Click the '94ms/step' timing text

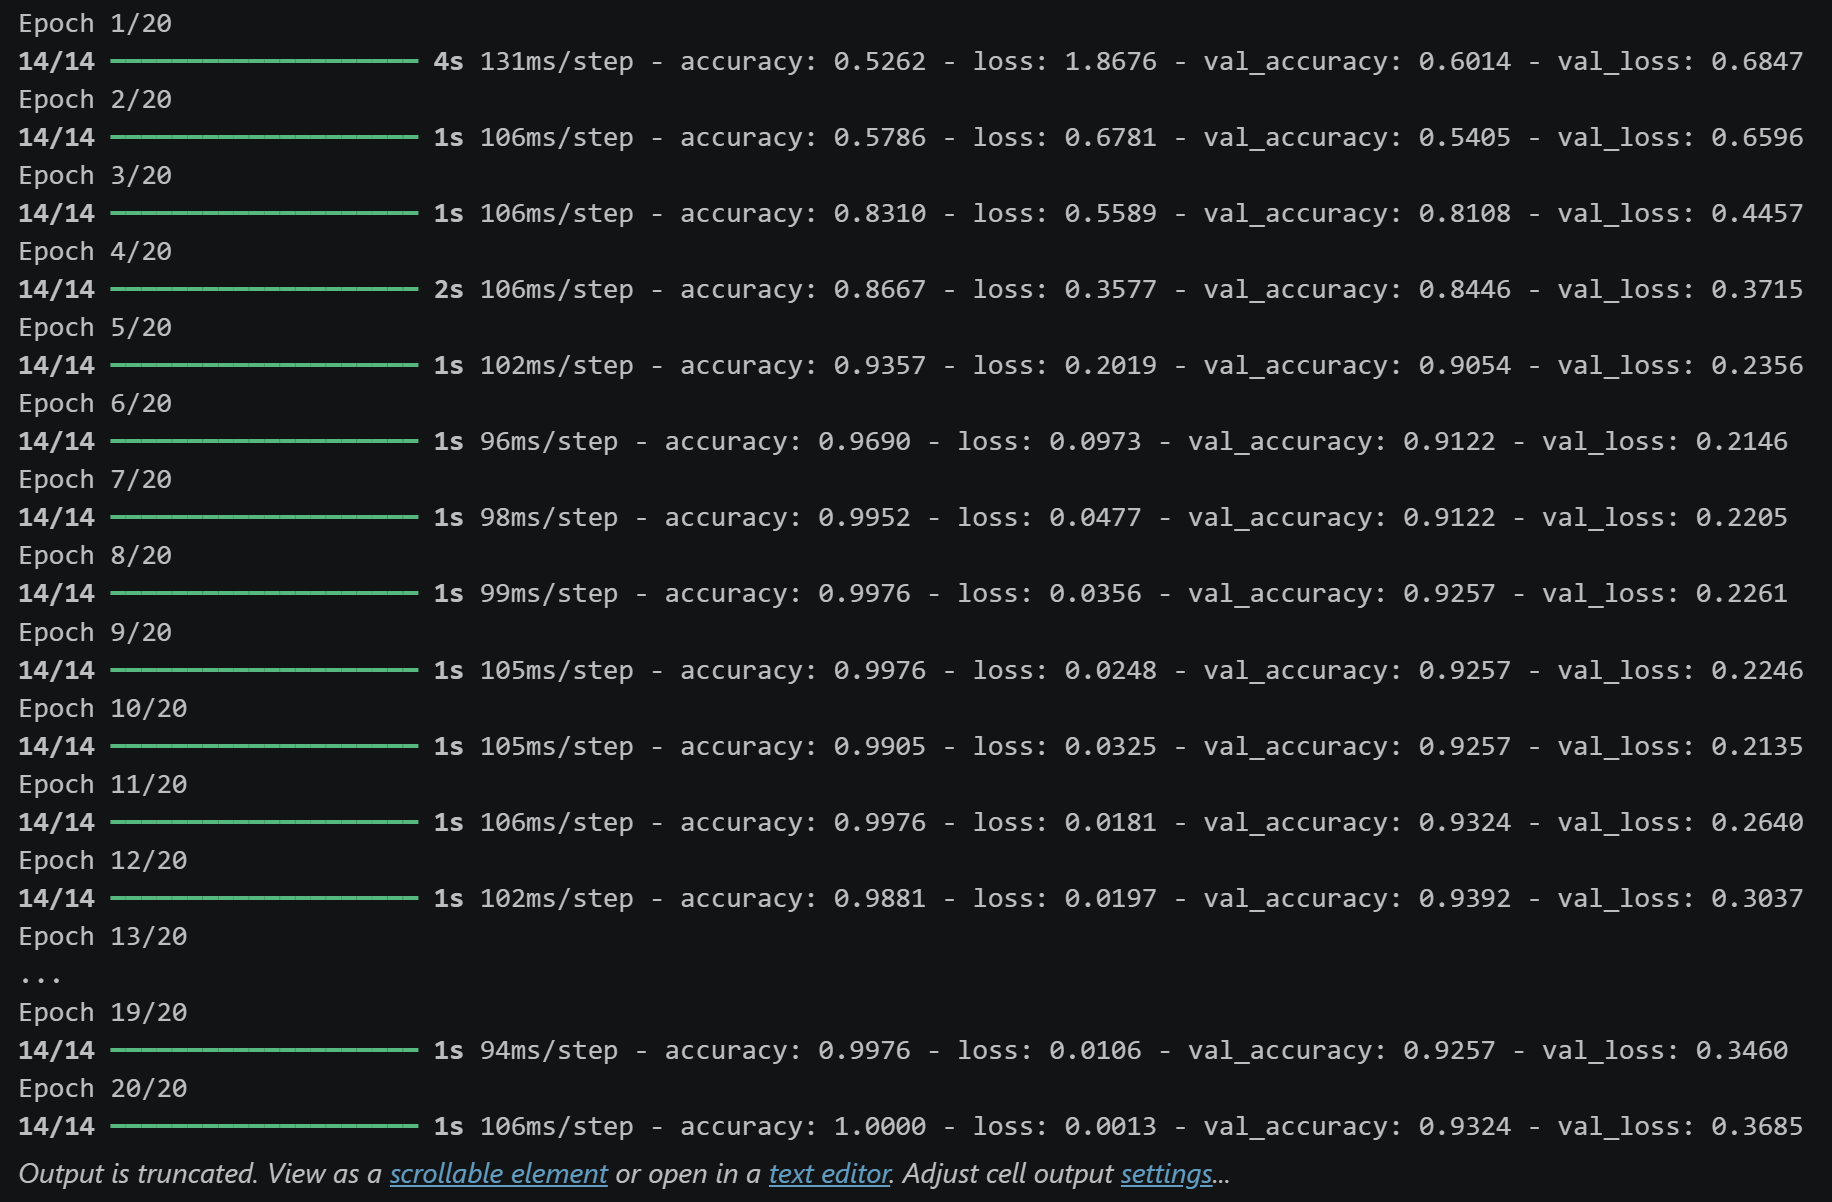click(x=549, y=1050)
